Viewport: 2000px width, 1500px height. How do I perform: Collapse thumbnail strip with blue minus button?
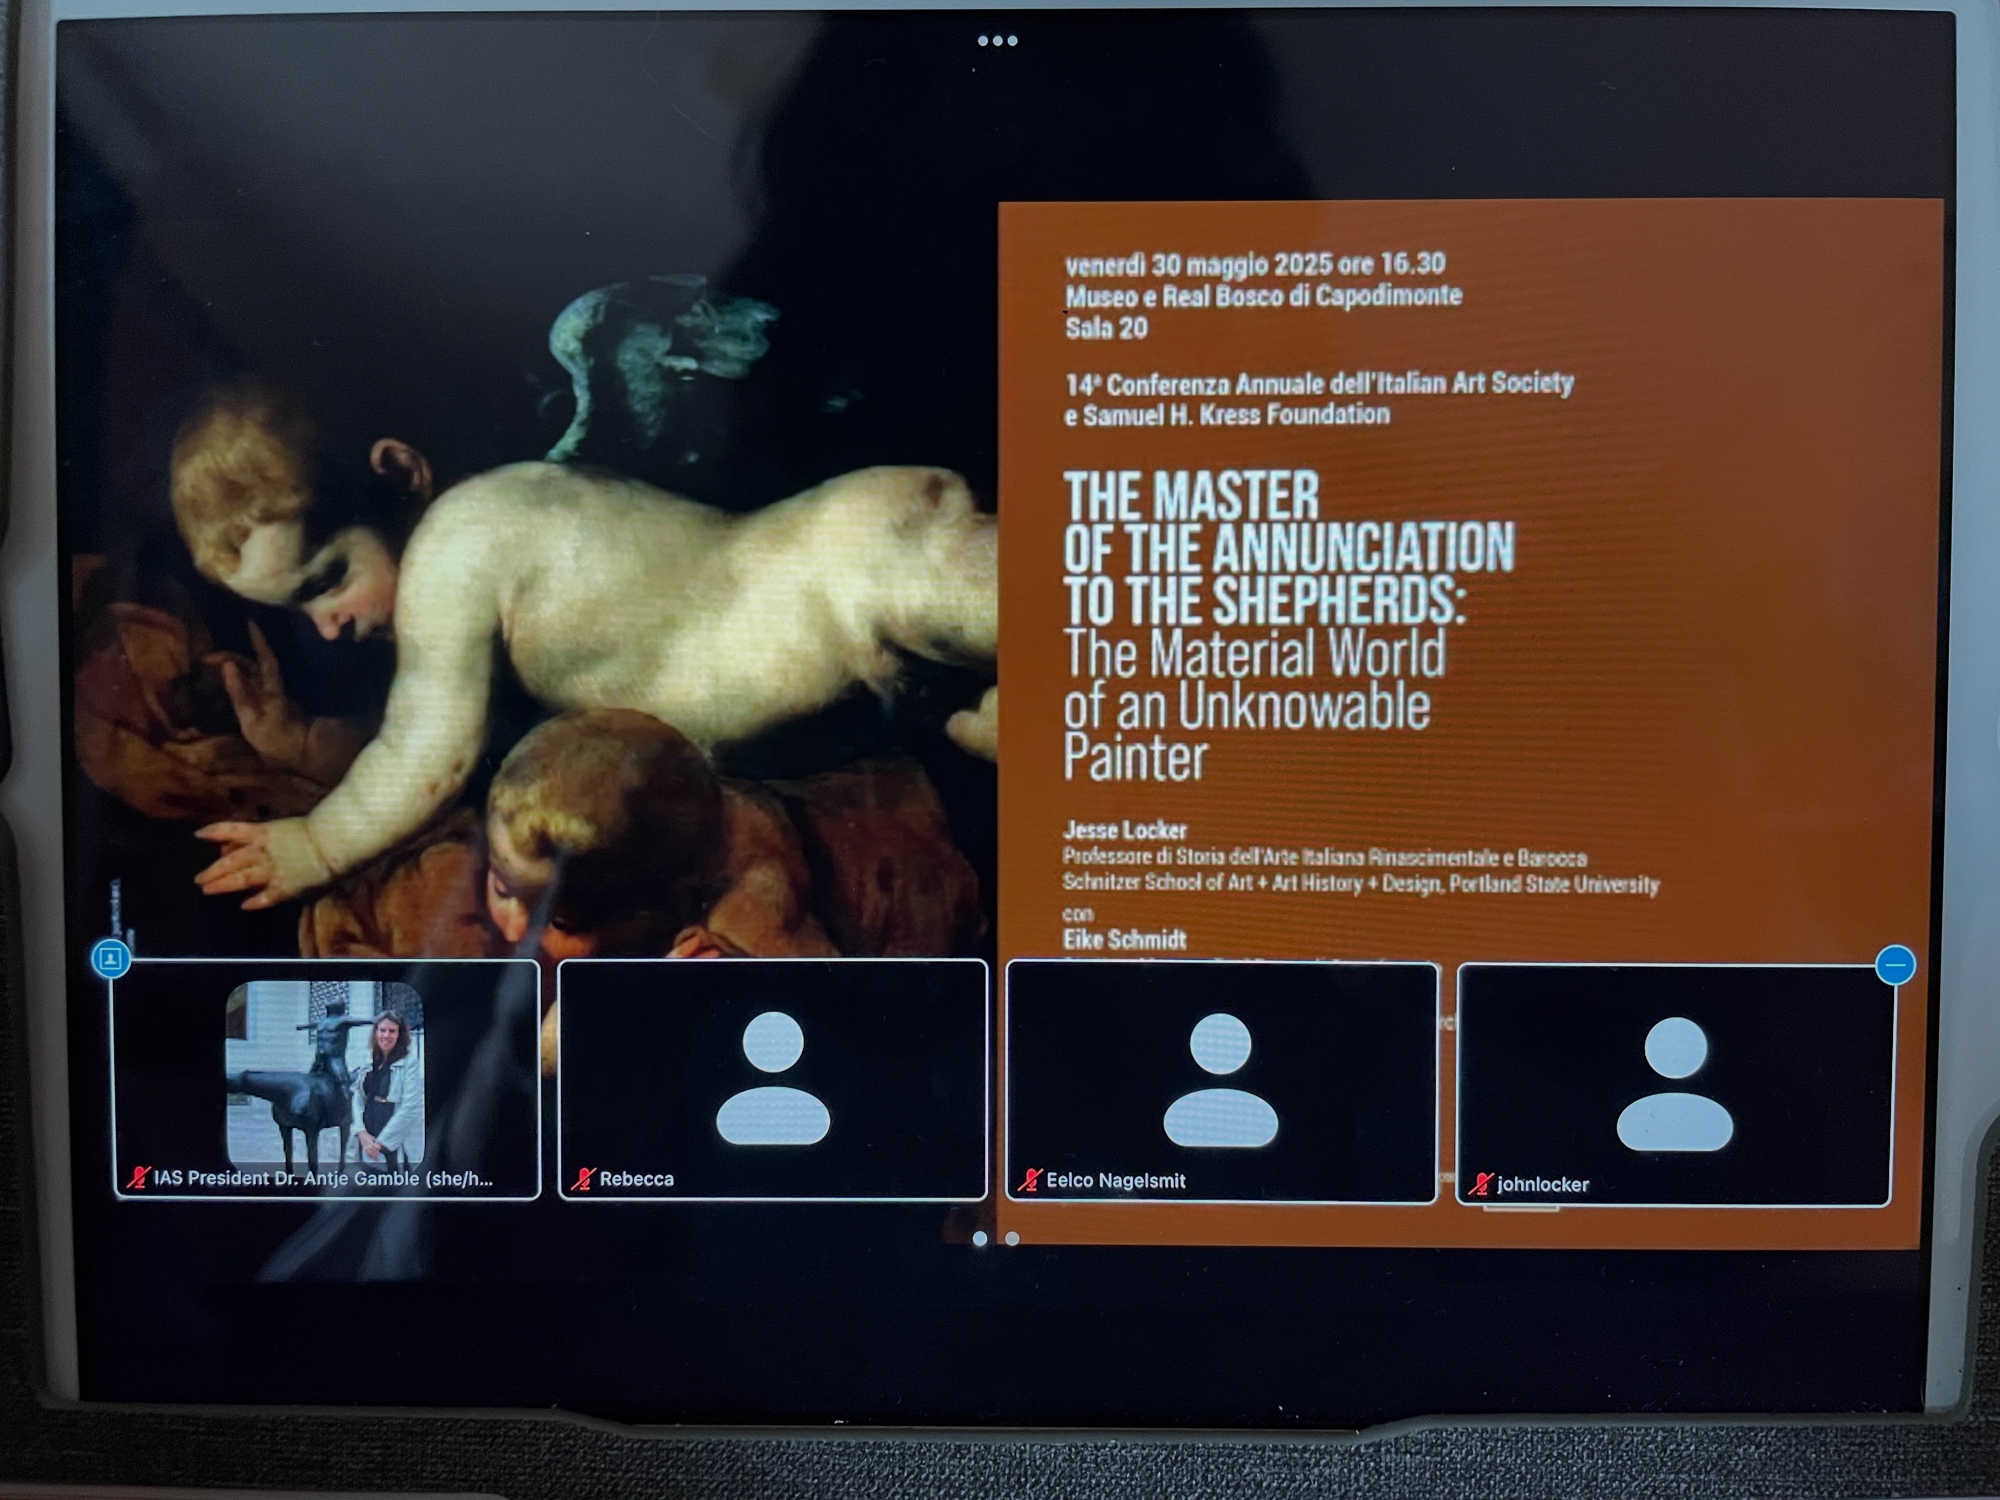click(x=1895, y=965)
